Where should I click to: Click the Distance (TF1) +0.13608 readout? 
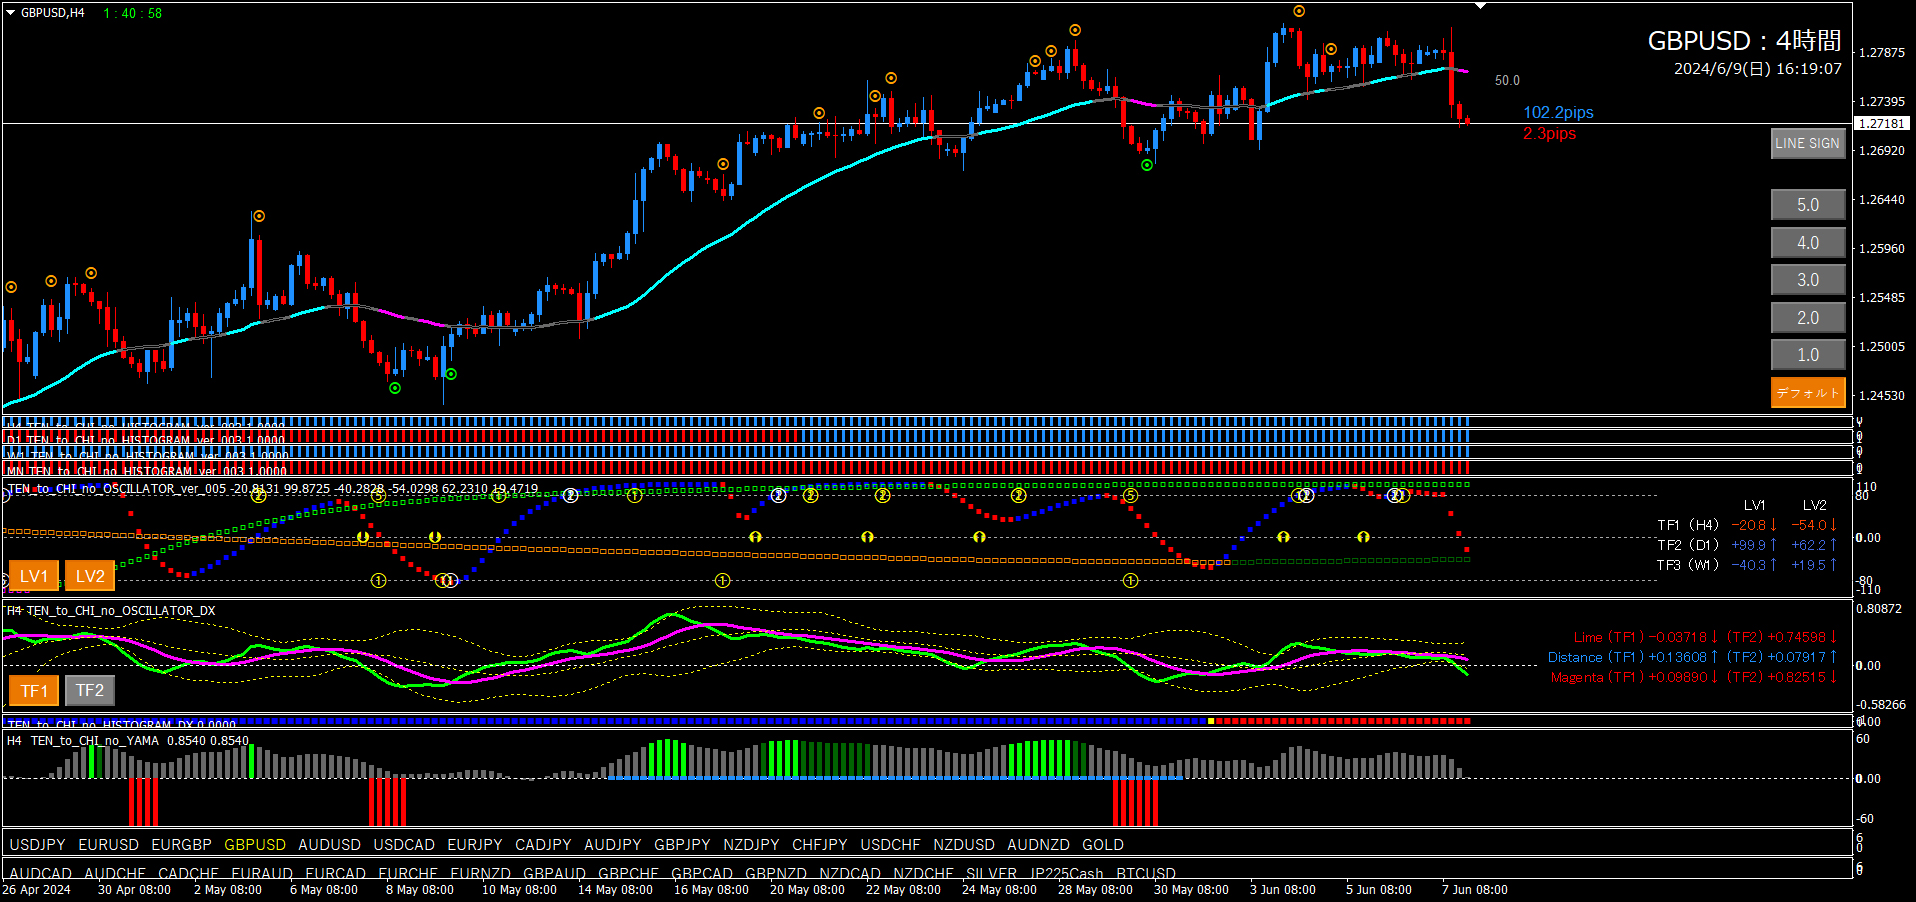(x=1633, y=657)
